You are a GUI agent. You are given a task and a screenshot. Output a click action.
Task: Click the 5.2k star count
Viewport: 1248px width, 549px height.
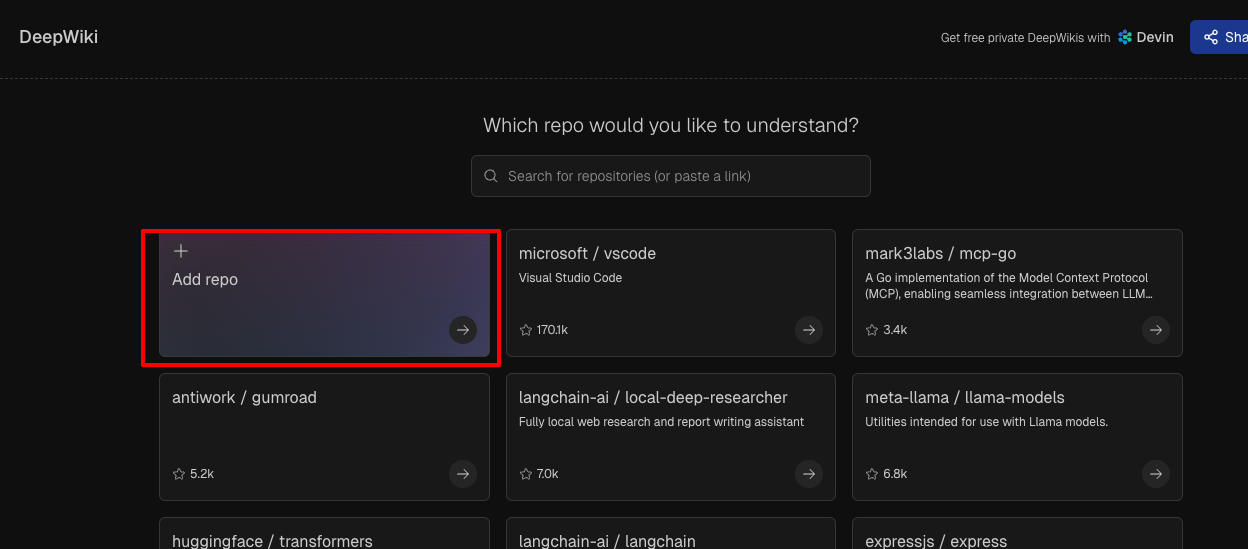[202, 474]
